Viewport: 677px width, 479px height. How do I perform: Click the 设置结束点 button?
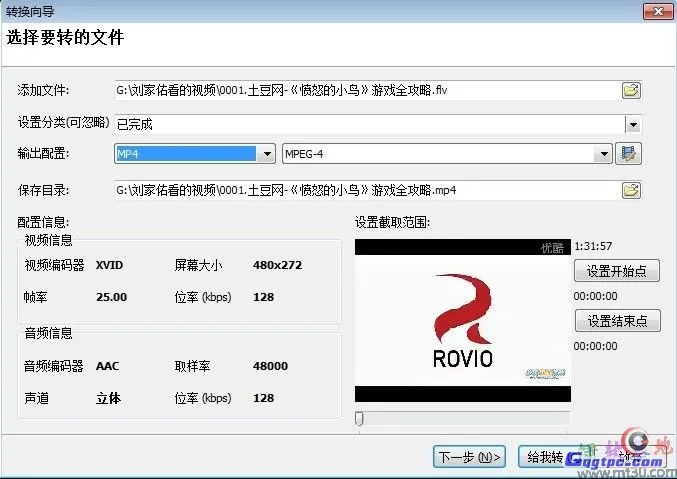click(617, 320)
